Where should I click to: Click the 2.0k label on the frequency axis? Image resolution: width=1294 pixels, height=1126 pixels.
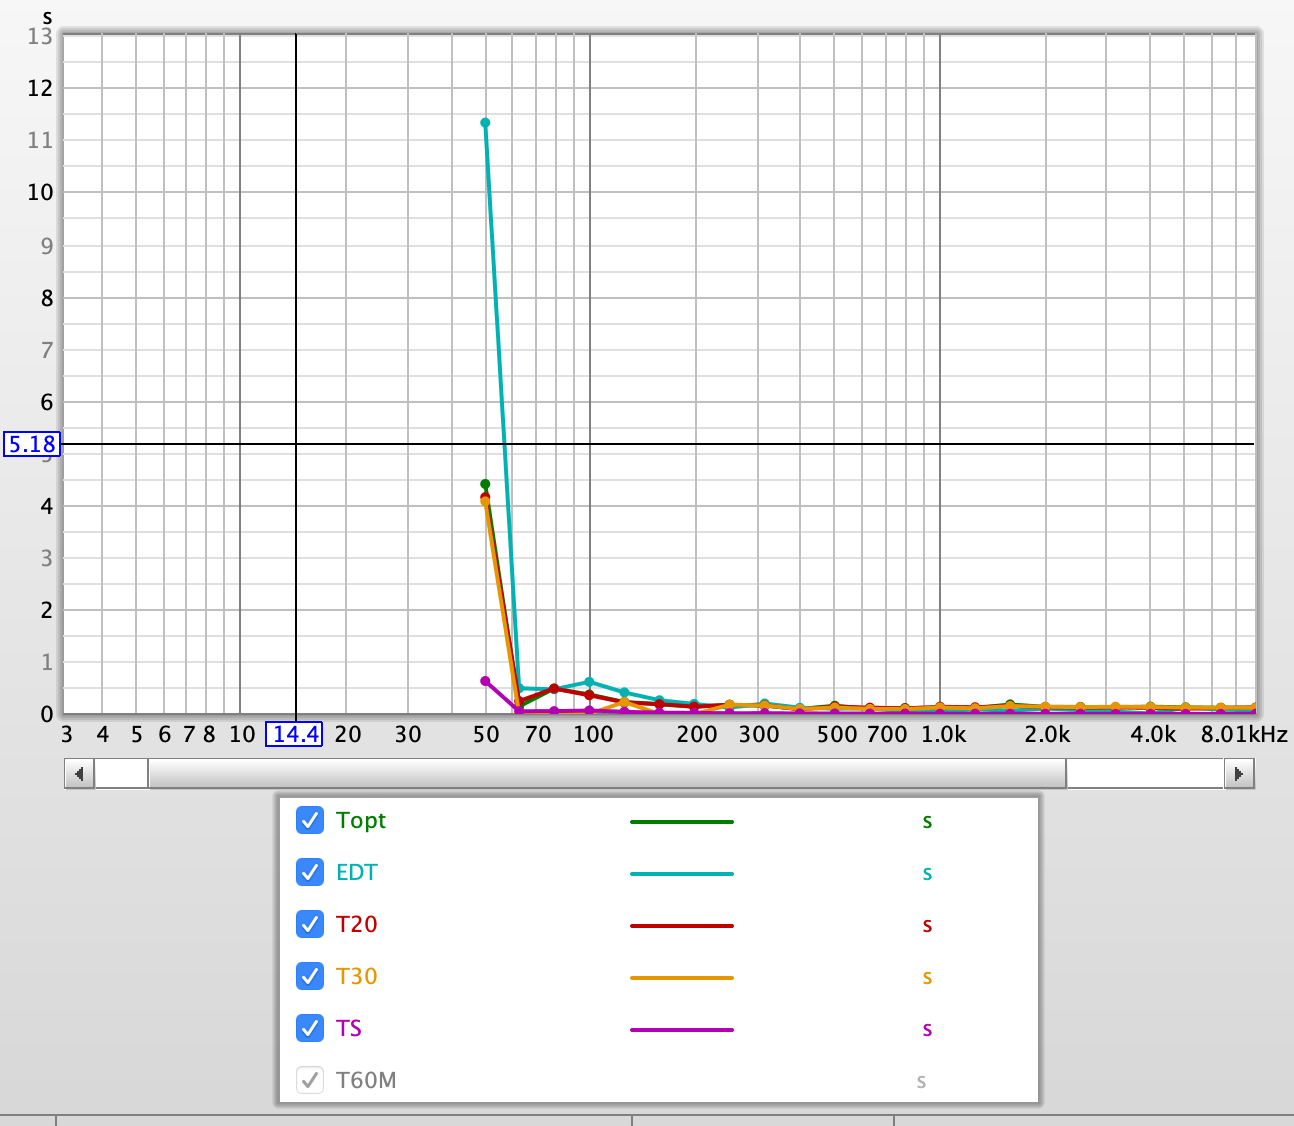tap(1047, 735)
